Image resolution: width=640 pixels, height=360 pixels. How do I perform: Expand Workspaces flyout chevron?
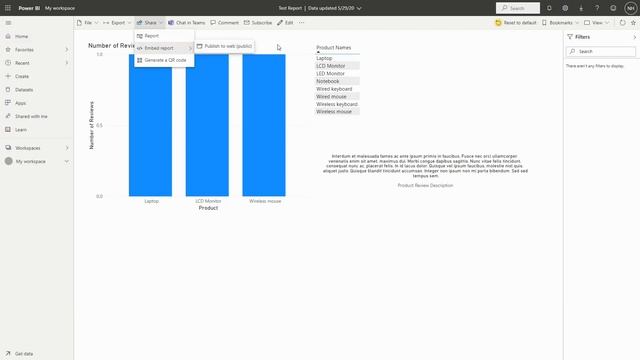(67, 148)
